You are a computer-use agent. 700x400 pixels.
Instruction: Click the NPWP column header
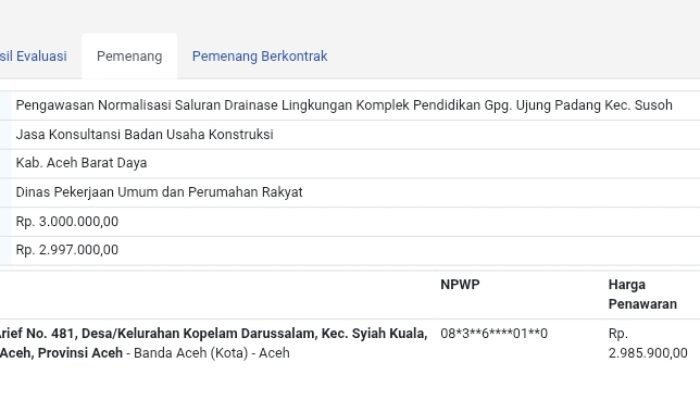coord(460,285)
